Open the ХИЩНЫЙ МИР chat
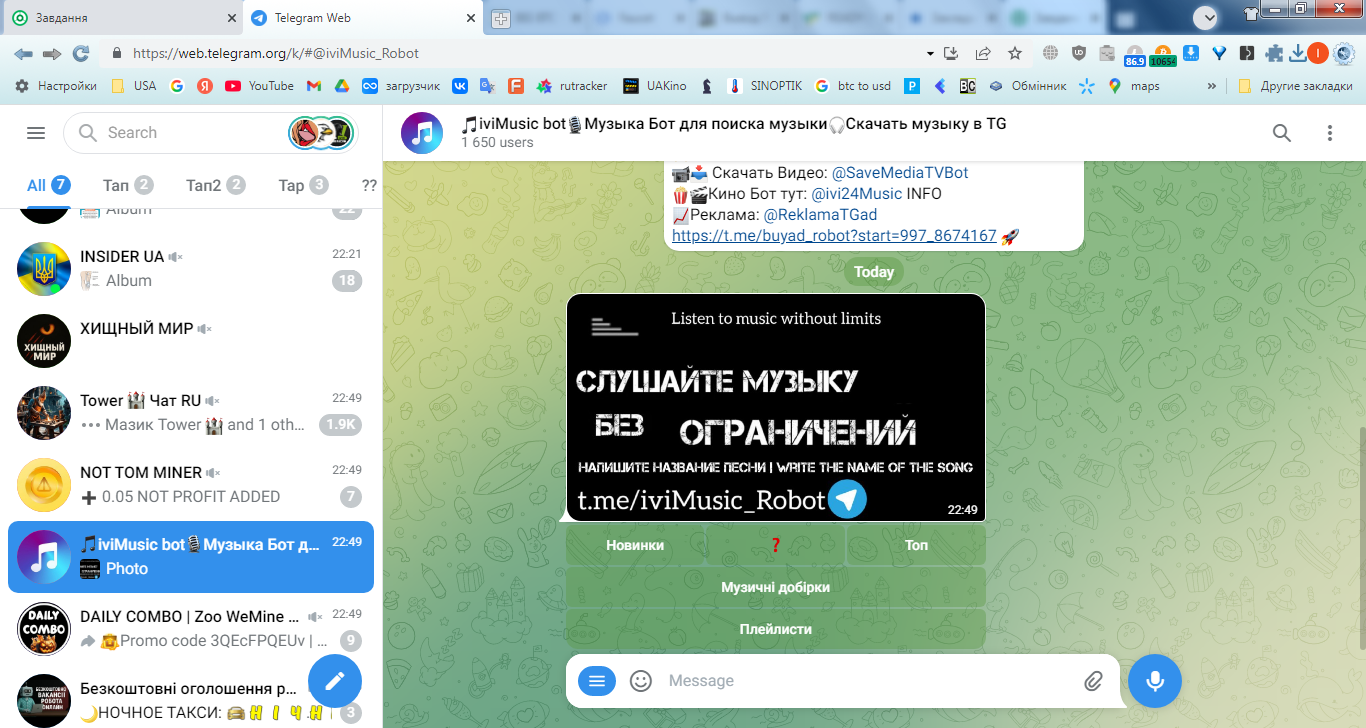Viewport: 1366px width, 728px height. coord(191,340)
